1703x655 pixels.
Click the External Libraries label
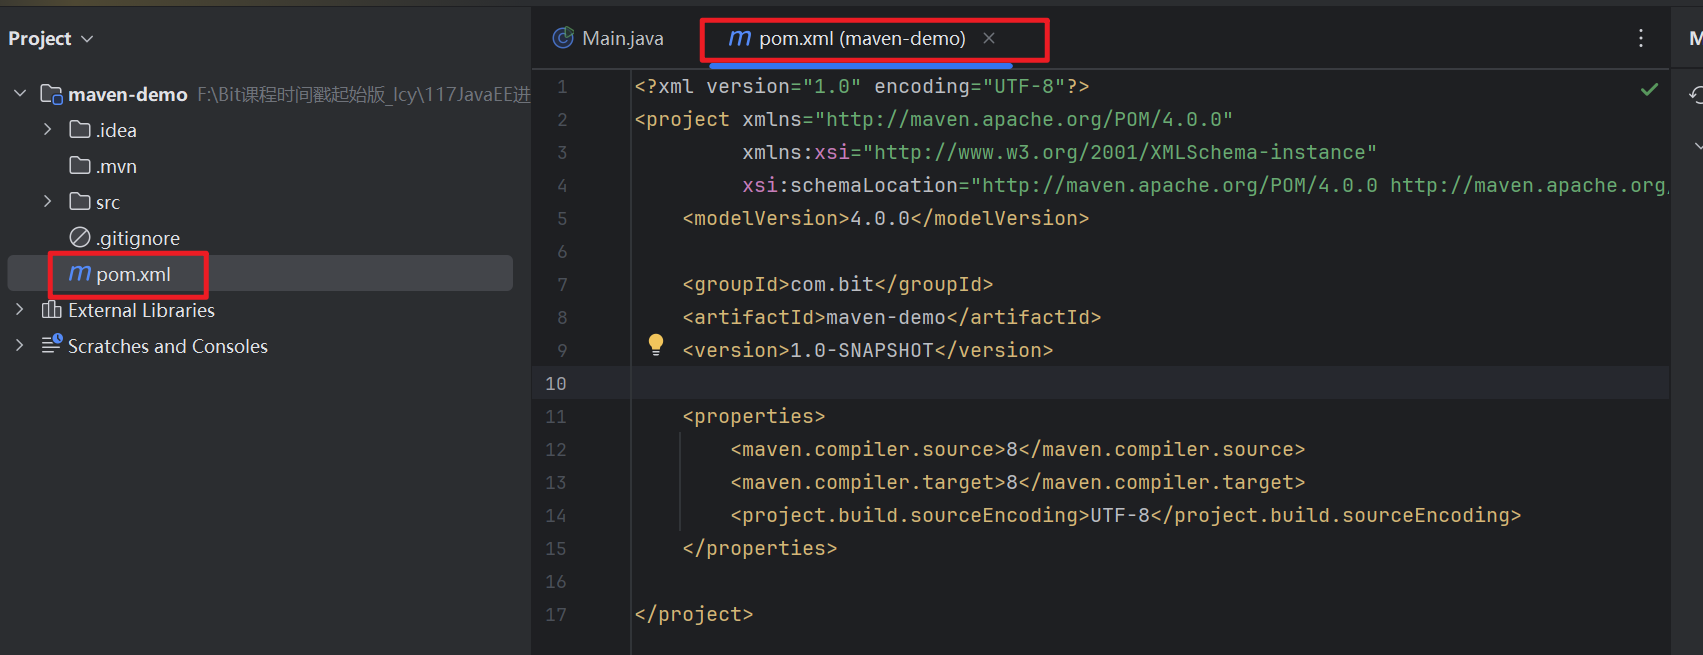[x=141, y=310]
